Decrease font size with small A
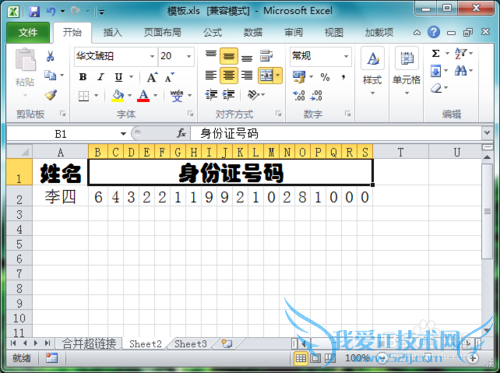 169,77
